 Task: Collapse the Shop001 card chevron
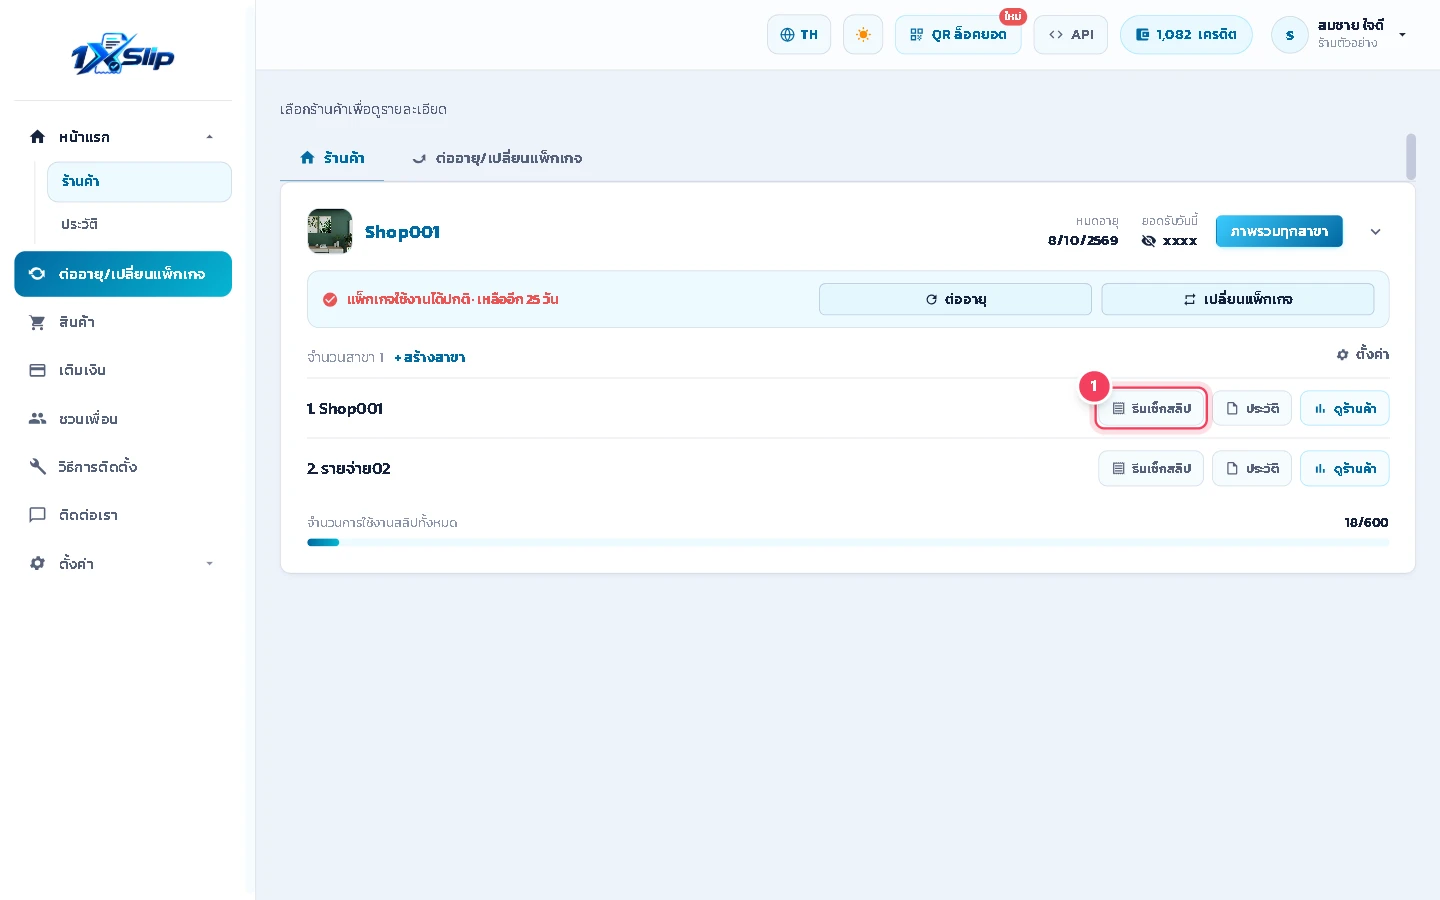point(1375,232)
